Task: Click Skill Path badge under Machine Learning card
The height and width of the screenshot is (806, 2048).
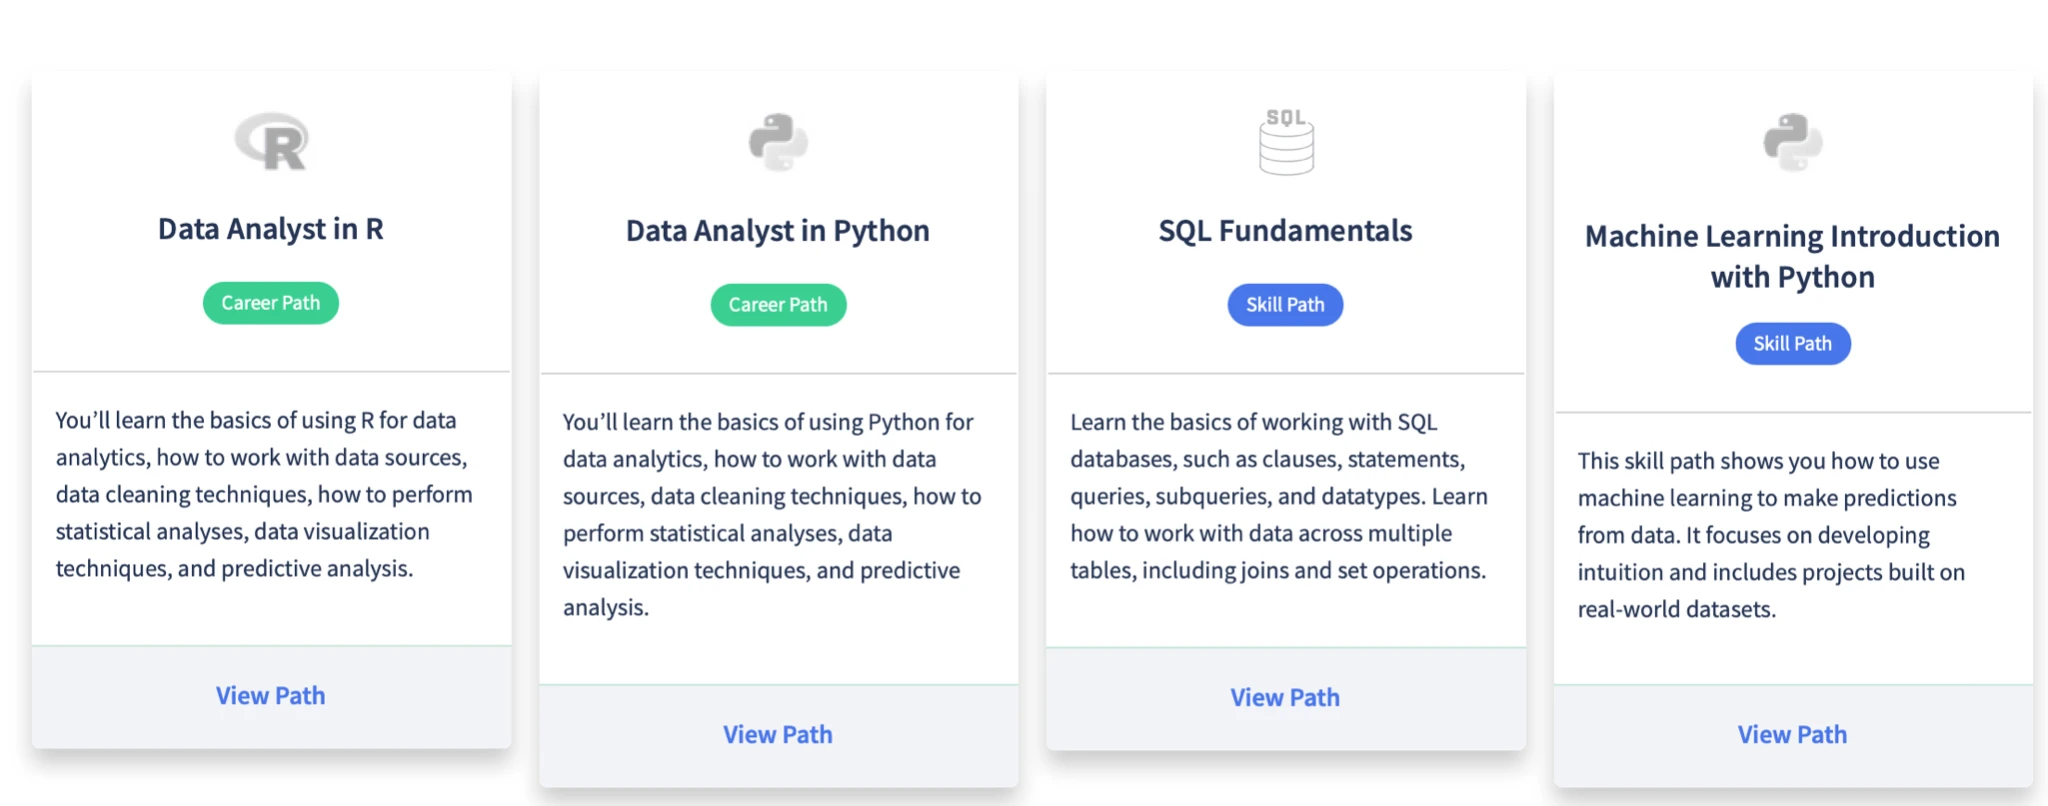Action: 1793,344
